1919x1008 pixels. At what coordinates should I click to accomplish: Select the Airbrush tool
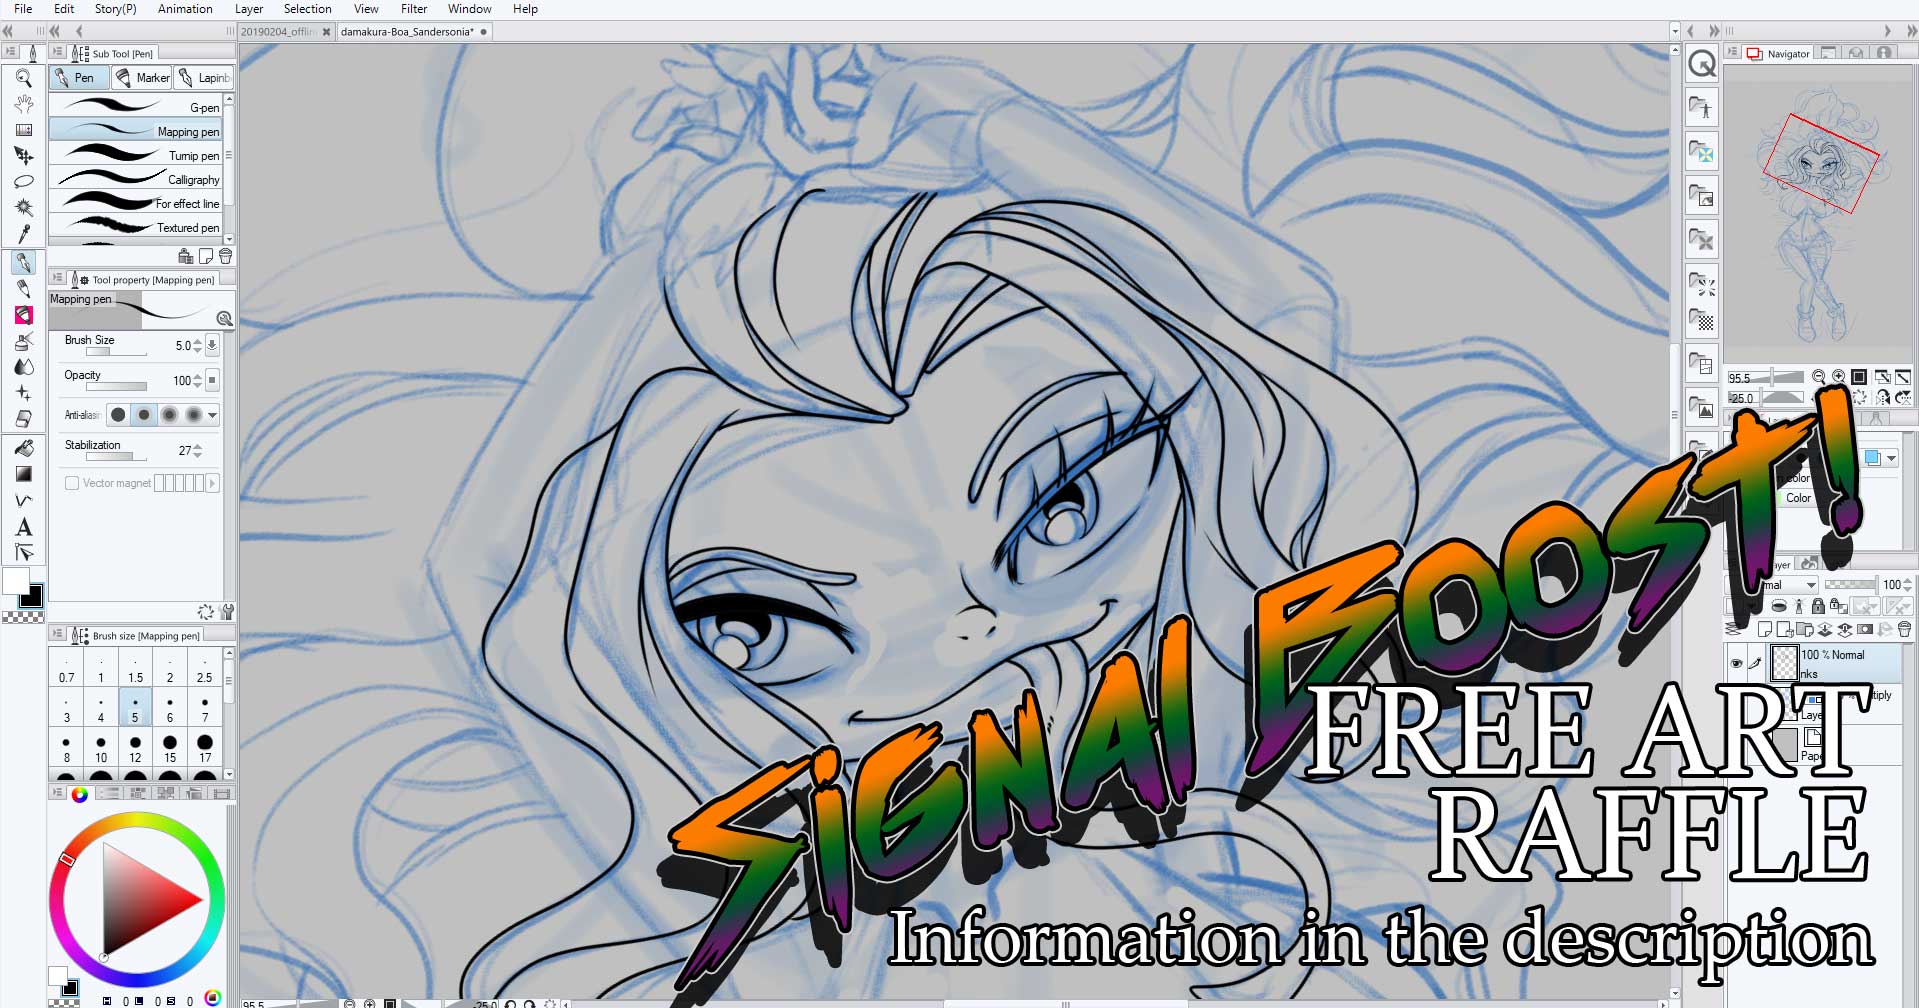[24, 341]
